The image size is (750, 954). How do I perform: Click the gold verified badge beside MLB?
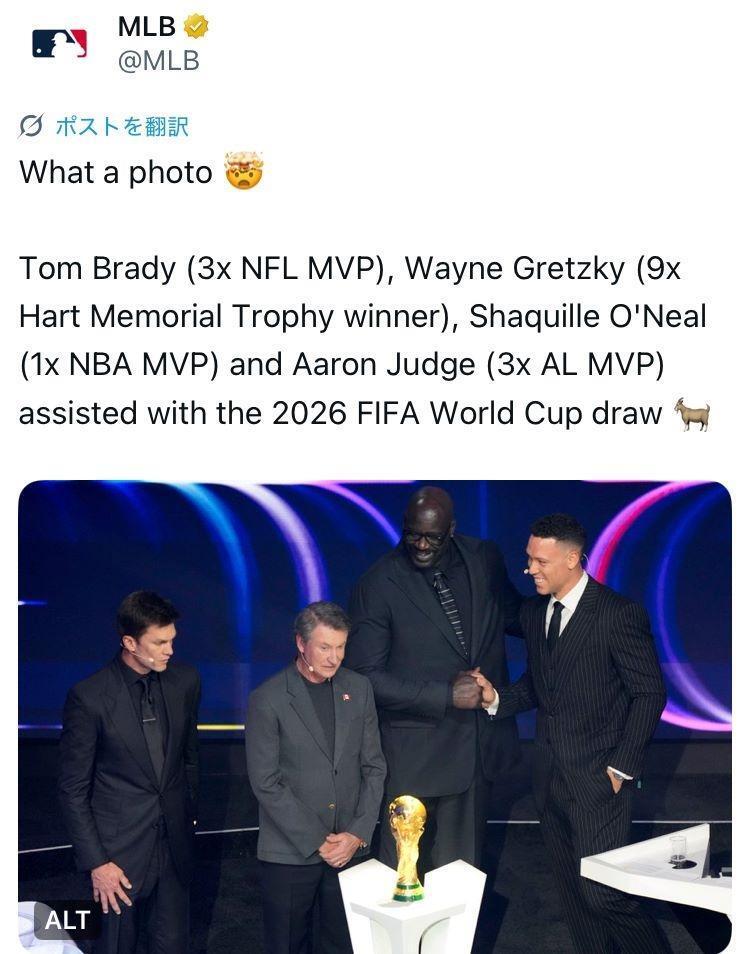195,27
